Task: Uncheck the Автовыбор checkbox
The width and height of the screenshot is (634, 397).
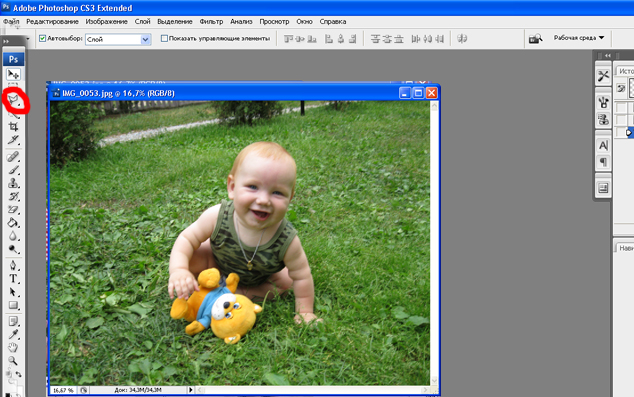Action: pyautogui.click(x=42, y=38)
